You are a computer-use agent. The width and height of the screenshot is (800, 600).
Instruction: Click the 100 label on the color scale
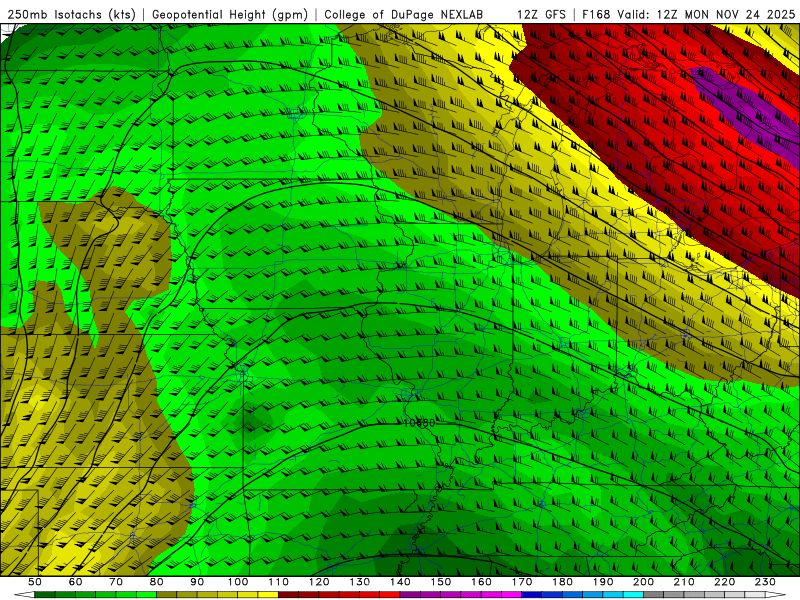(238, 582)
